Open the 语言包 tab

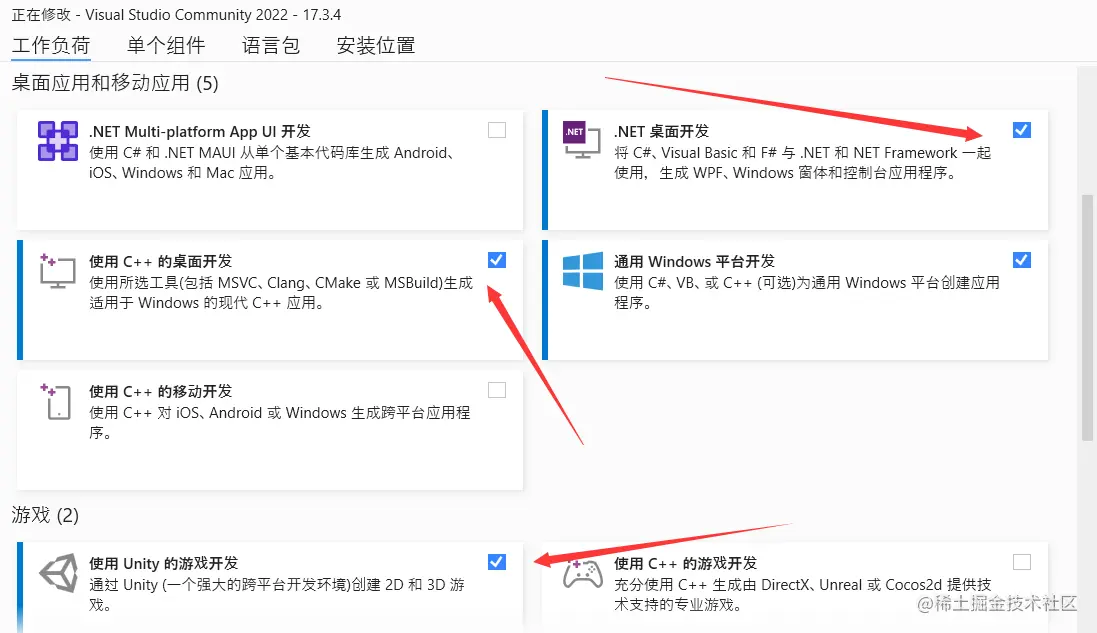coord(271,46)
